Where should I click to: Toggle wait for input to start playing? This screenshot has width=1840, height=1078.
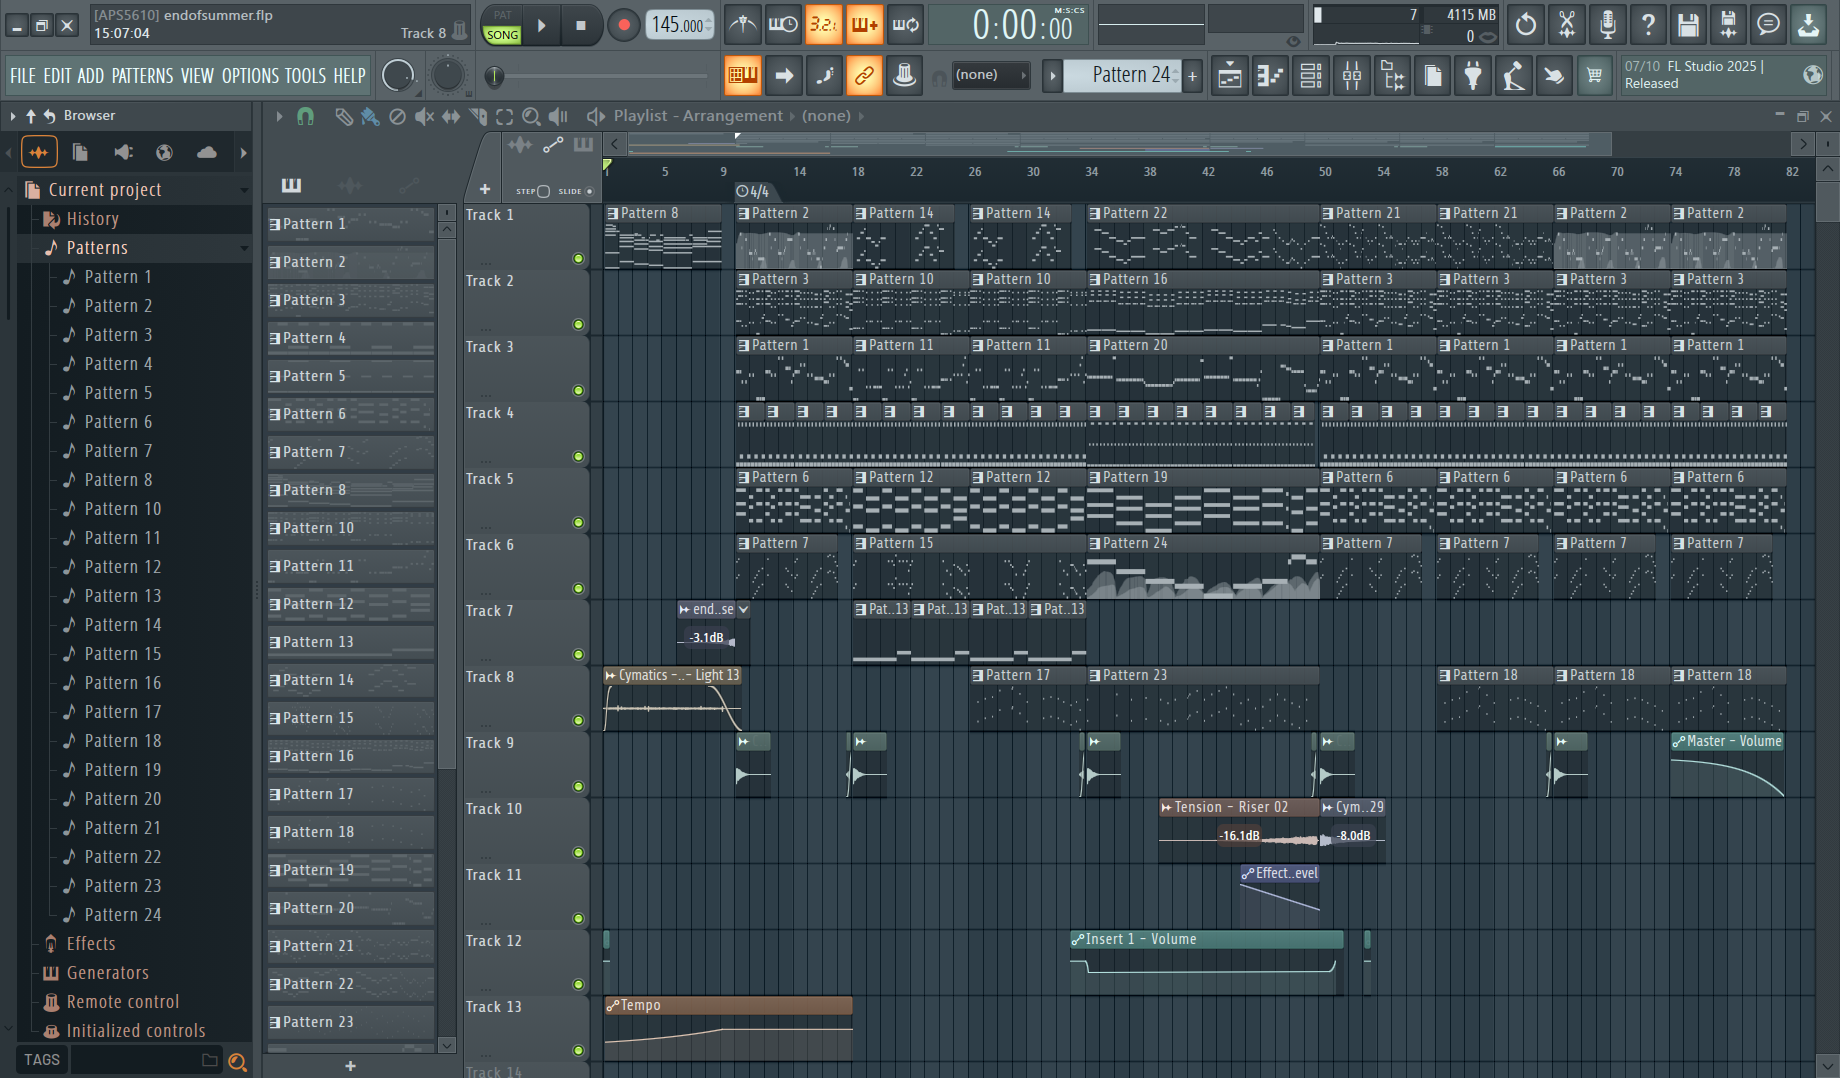[x=783, y=25]
